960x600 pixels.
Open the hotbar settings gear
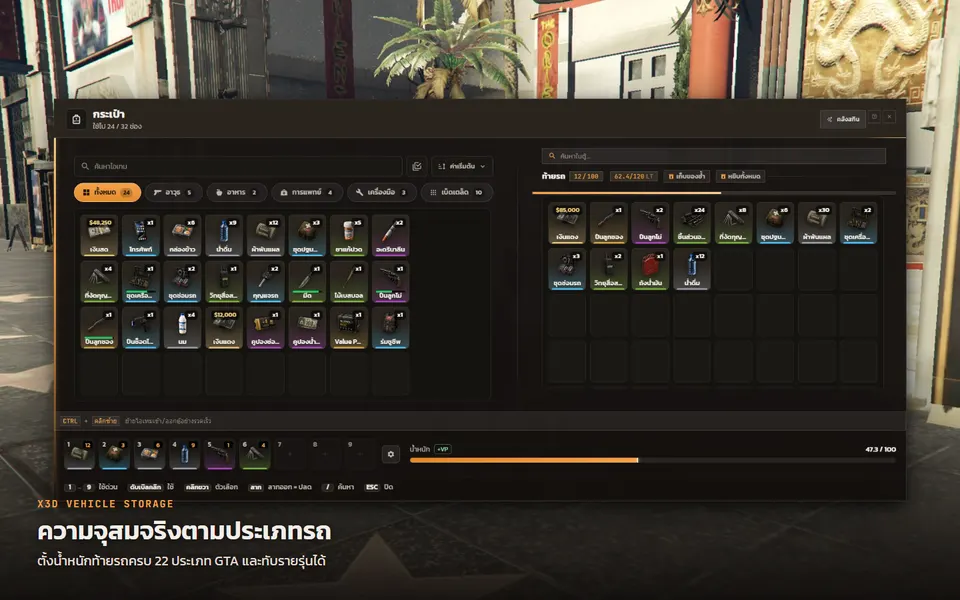pyautogui.click(x=391, y=454)
